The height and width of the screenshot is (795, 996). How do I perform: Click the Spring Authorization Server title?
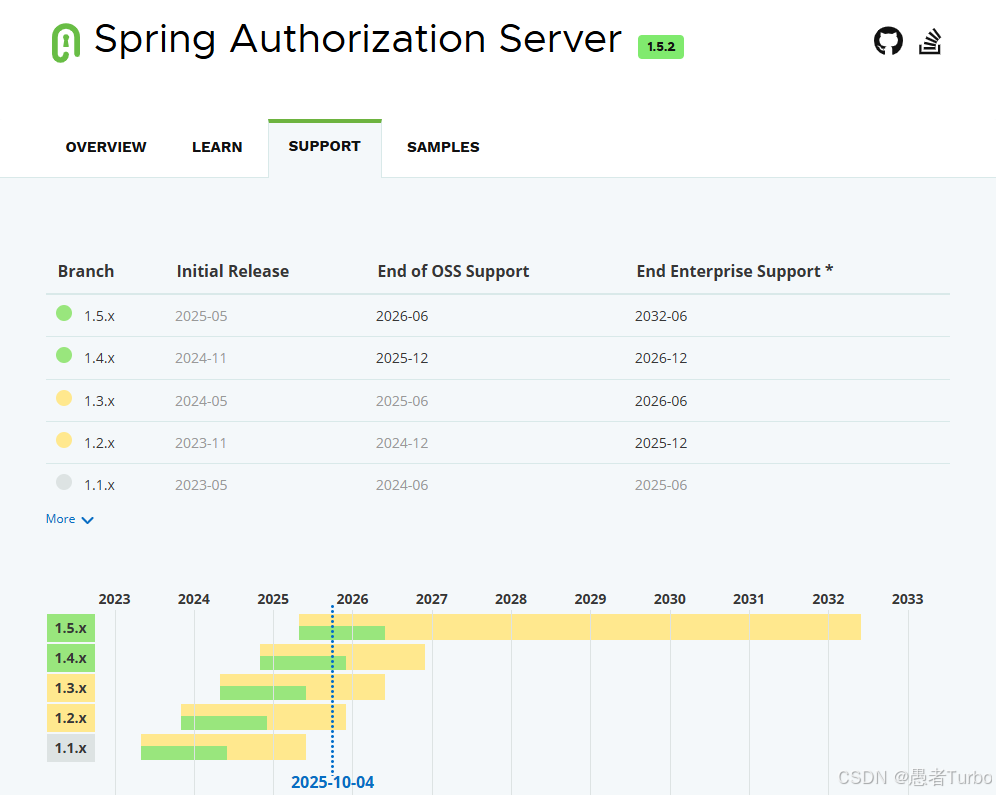(x=358, y=39)
